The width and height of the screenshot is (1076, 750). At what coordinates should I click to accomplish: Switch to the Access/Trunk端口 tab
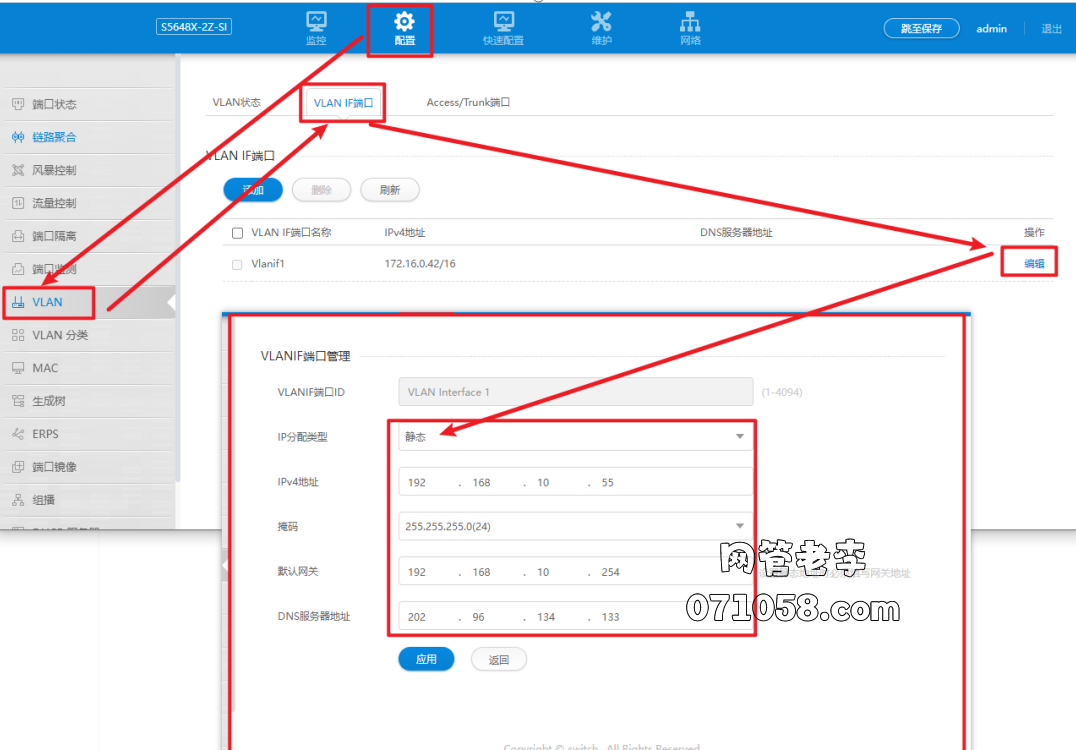pyautogui.click(x=468, y=103)
